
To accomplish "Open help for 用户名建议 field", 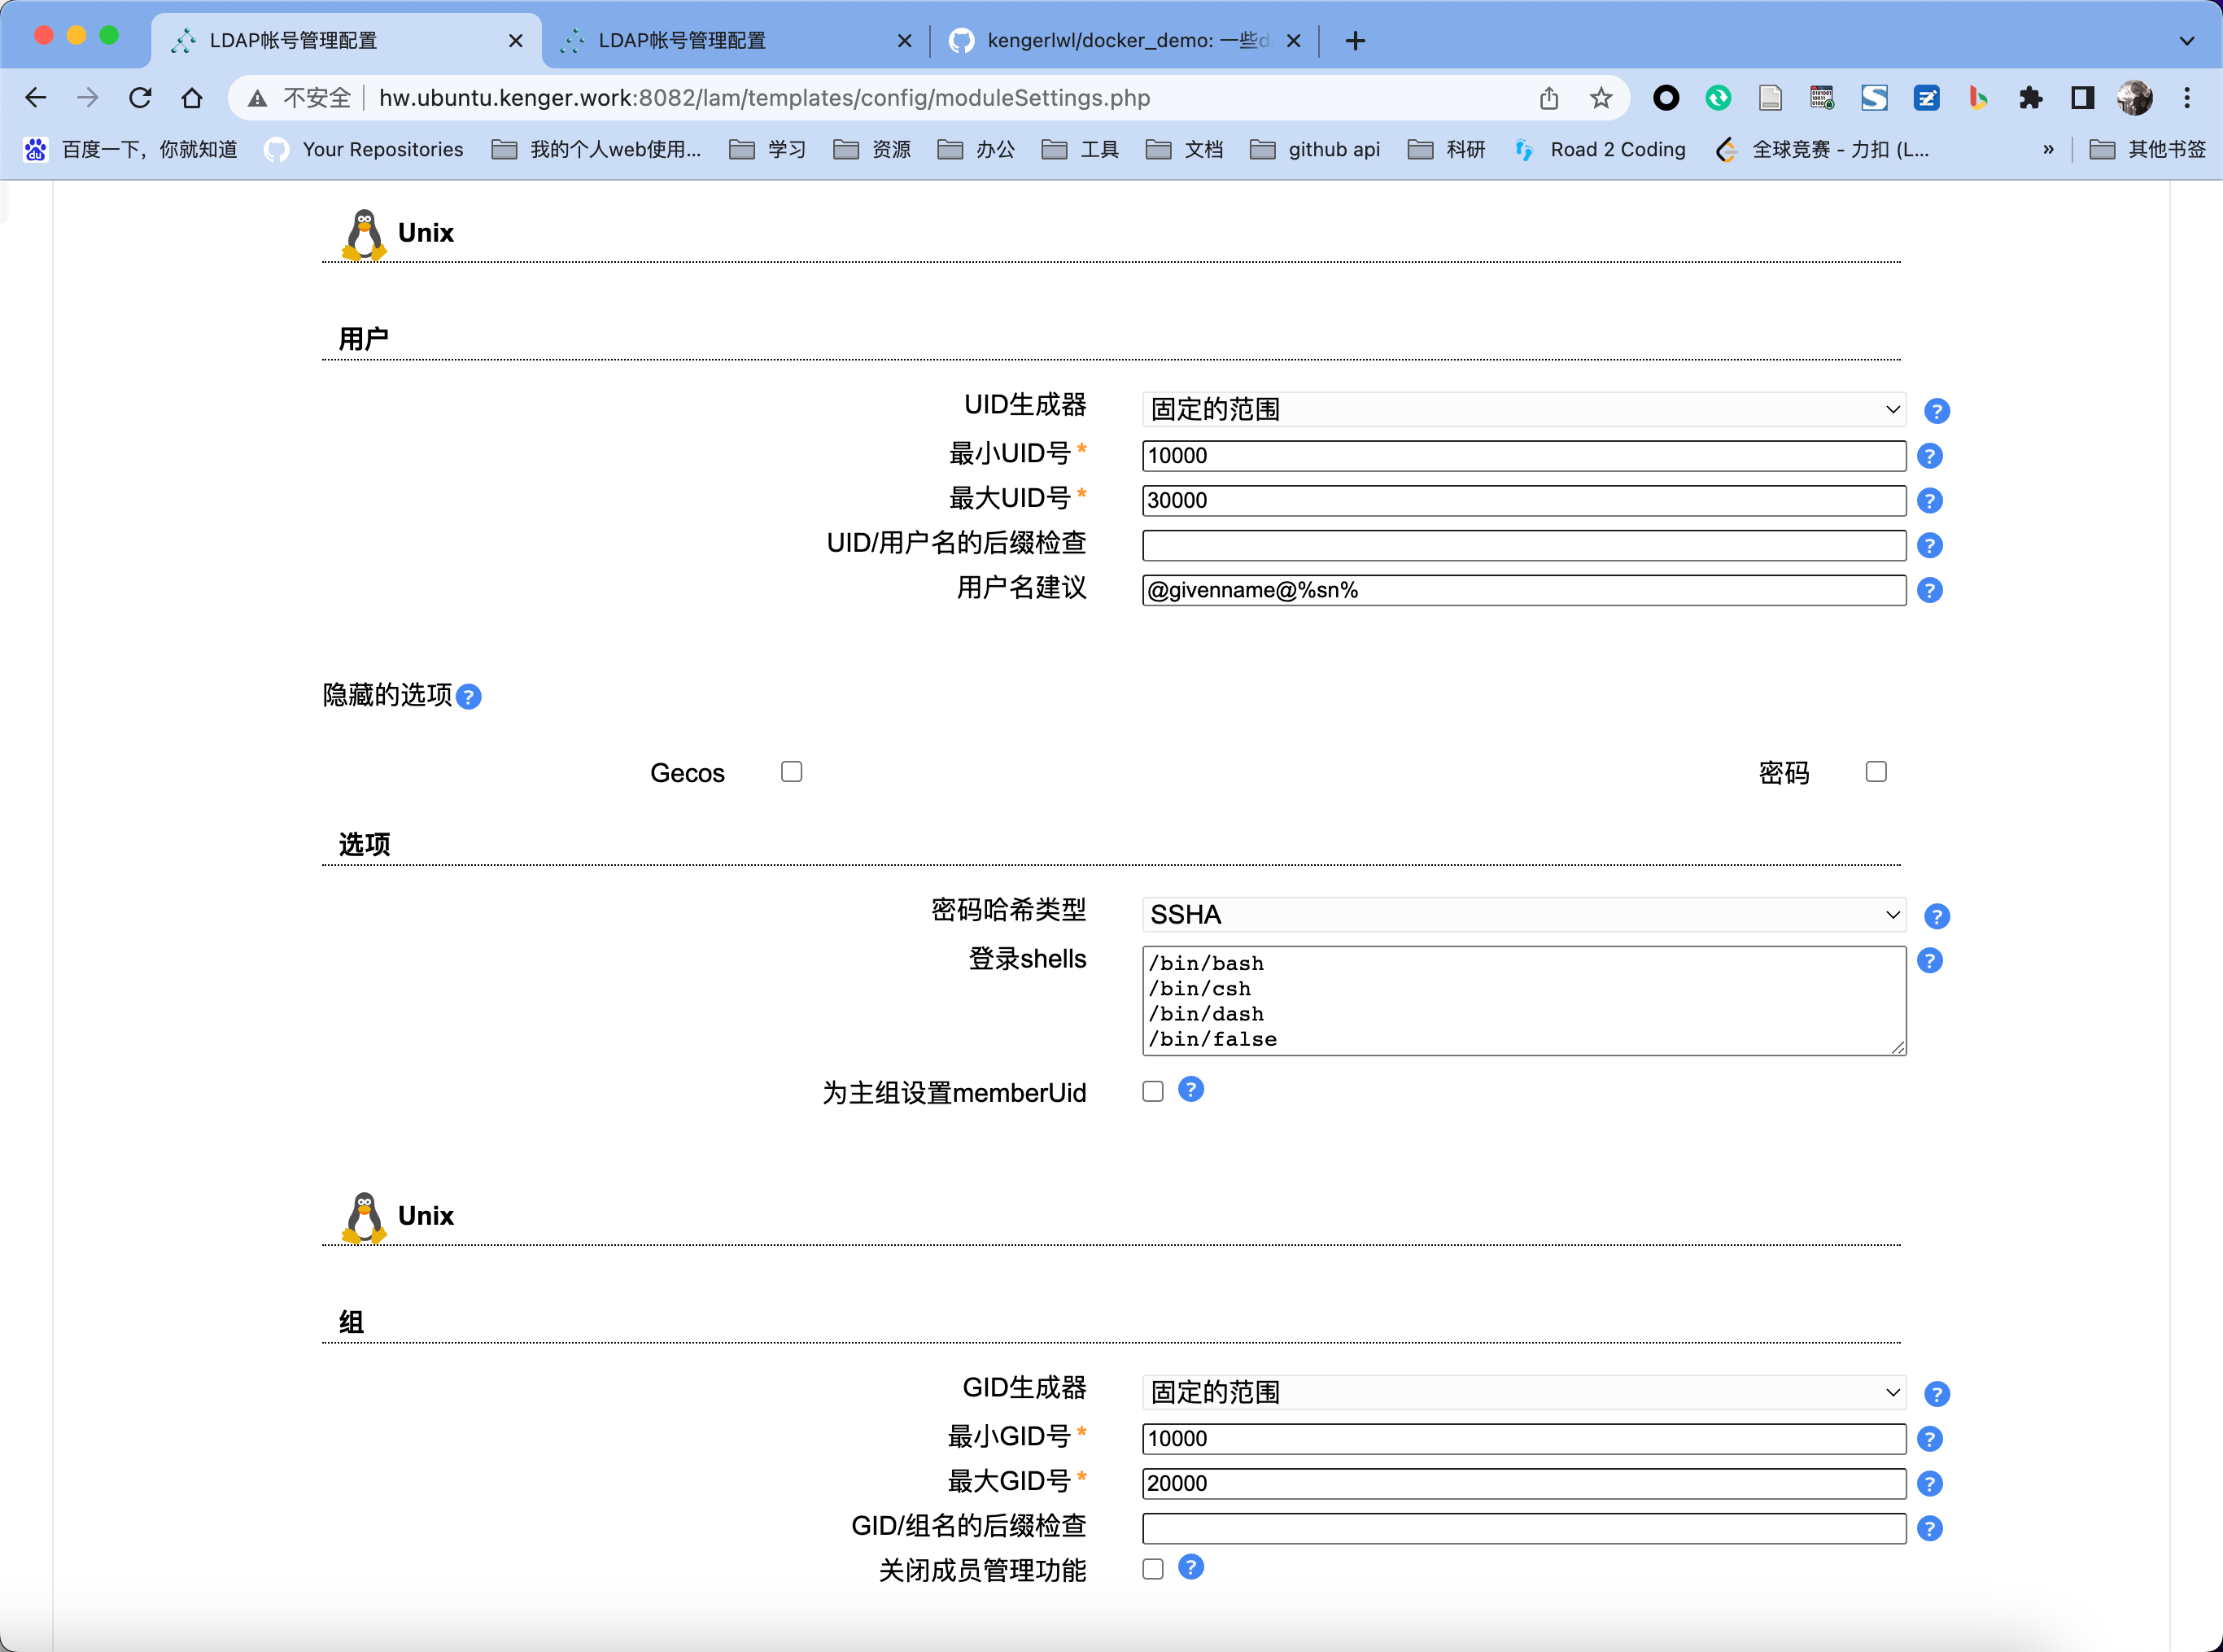I will click(x=1929, y=590).
